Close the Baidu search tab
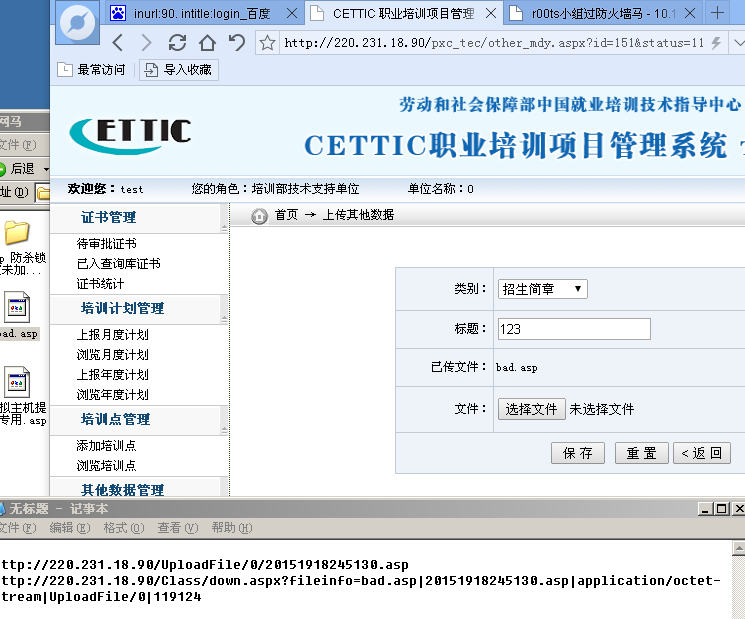Viewport: 745px width, 619px height. [x=292, y=13]
